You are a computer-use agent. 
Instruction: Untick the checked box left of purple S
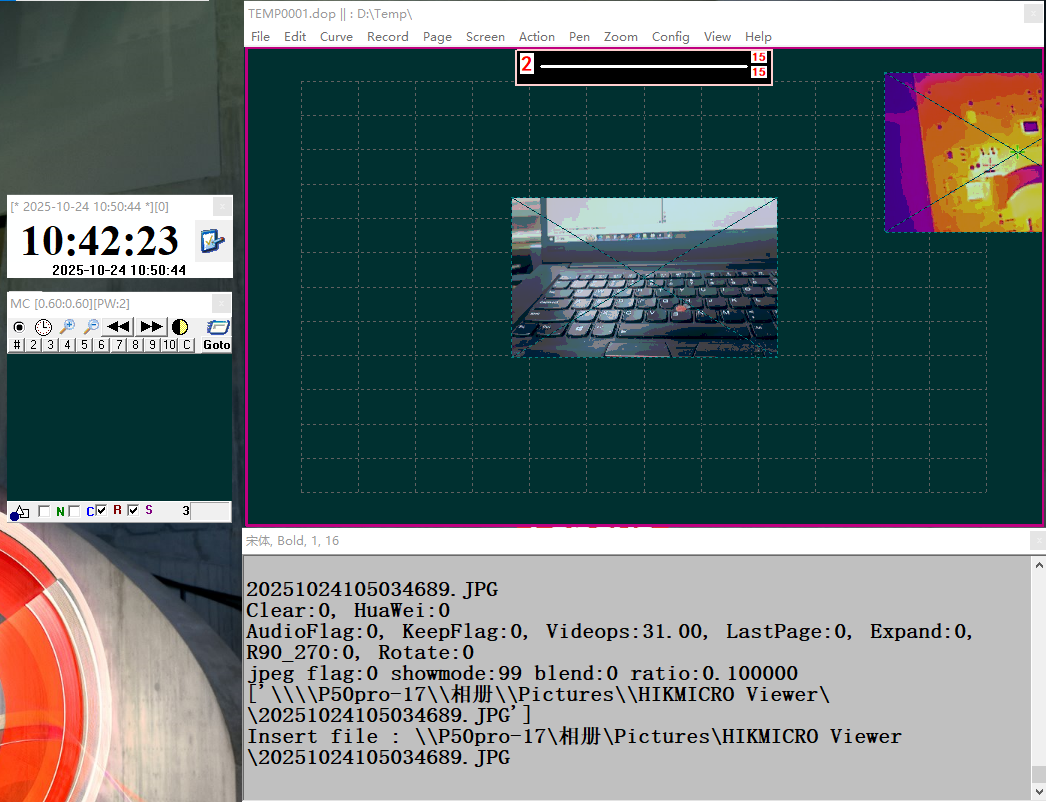(133, 510)
